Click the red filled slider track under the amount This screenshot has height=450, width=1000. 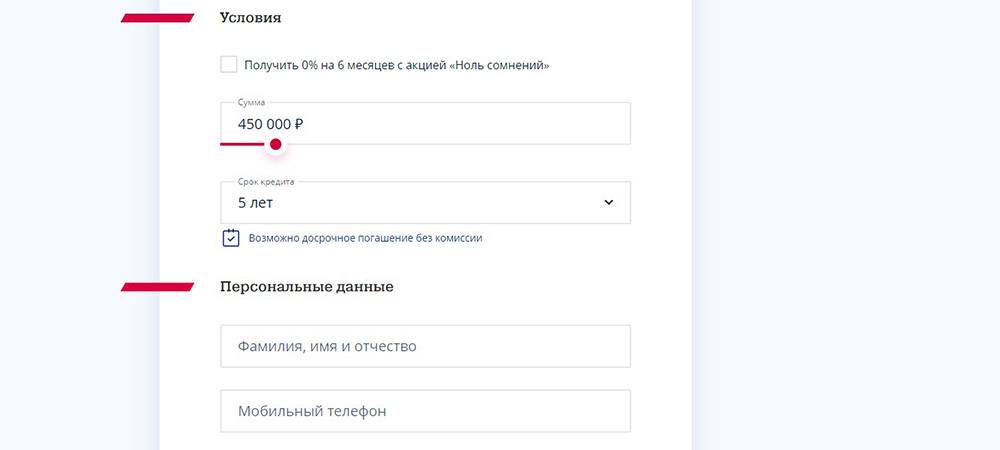243,144
